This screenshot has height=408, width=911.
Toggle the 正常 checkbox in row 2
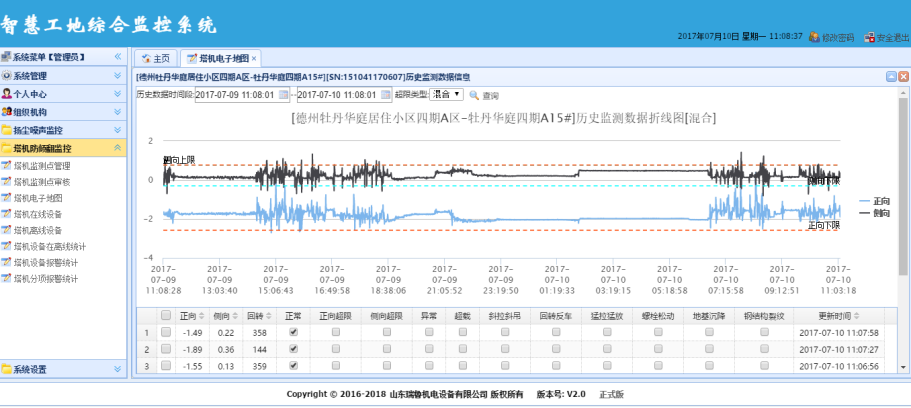[293, 349]
